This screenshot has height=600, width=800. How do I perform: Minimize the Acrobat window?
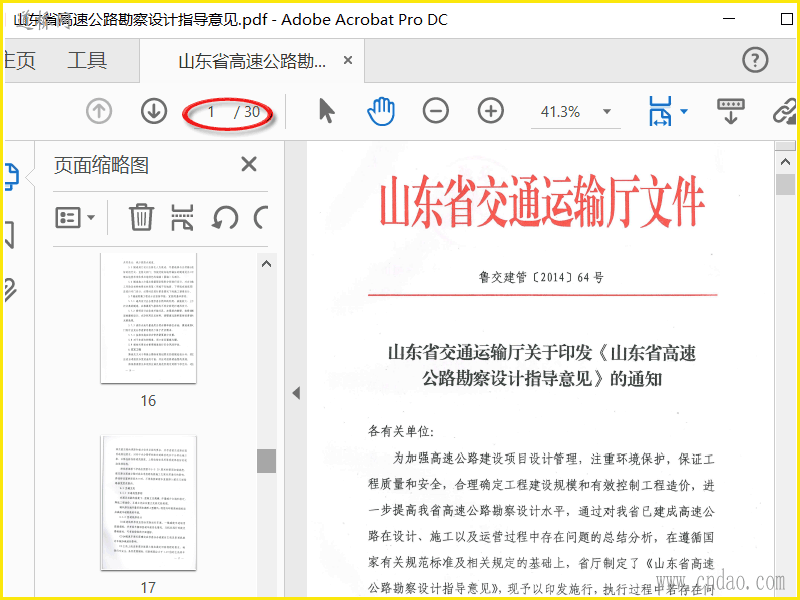point(729,19)
